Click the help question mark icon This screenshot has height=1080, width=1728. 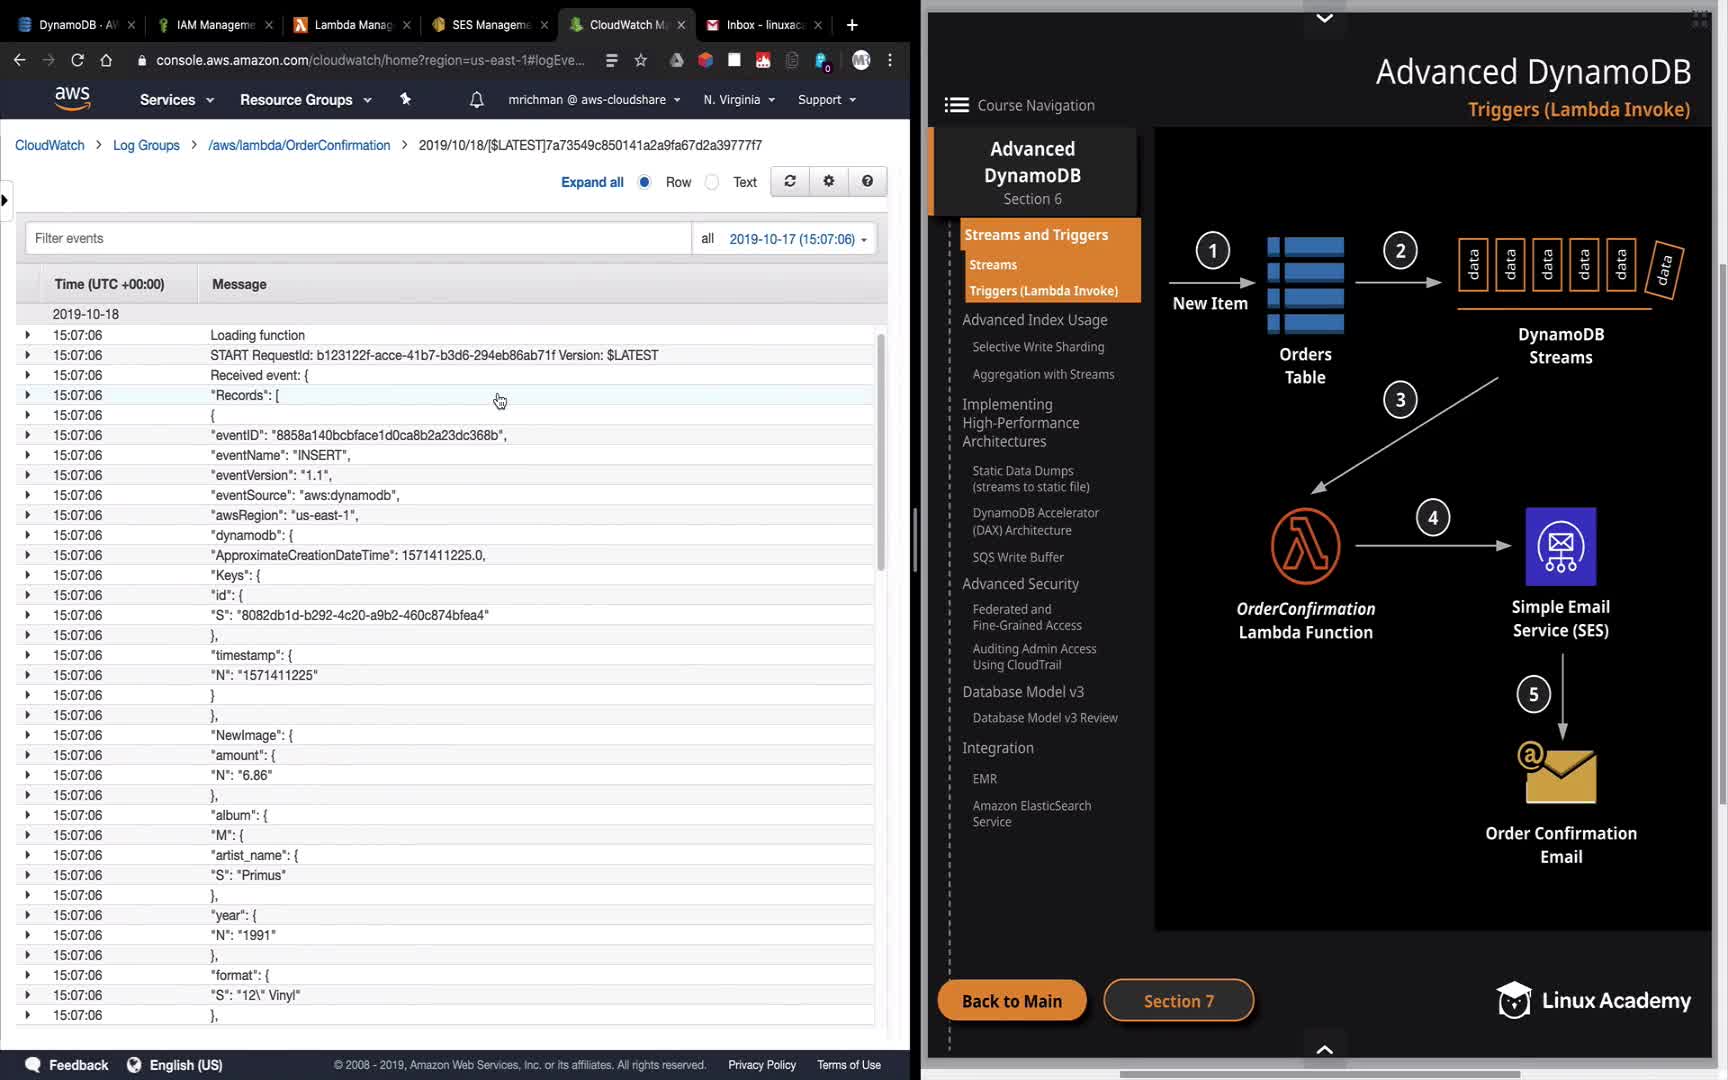point(867,181)
